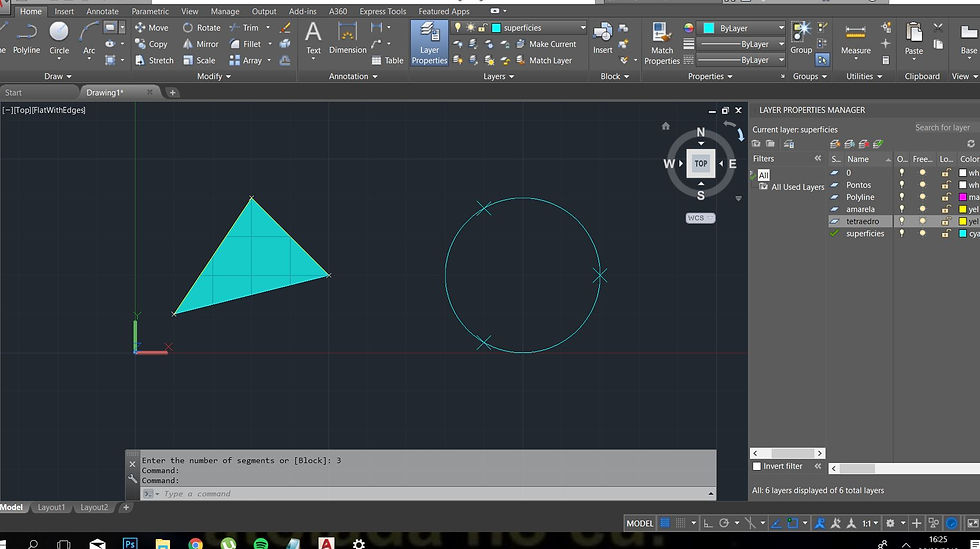The image size is (980, 549).
Task: Toggle Freeze for layer Polyline
Action: point(922,197)
